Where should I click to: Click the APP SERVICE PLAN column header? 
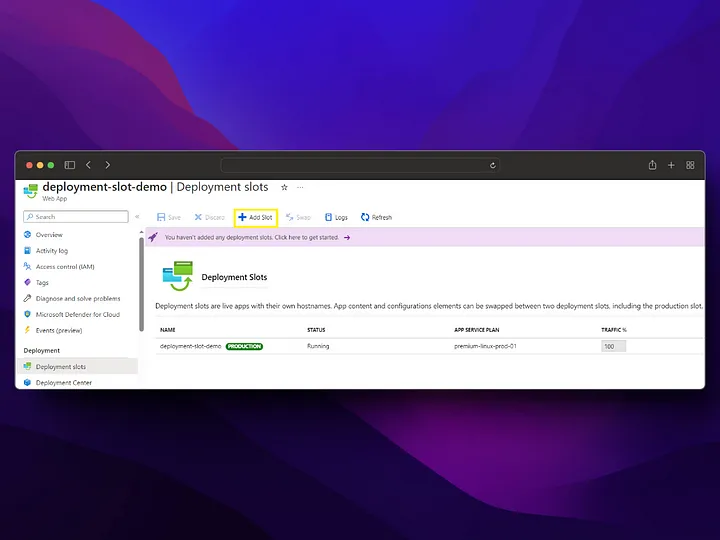pyautogui.click(x=477, y=330)
